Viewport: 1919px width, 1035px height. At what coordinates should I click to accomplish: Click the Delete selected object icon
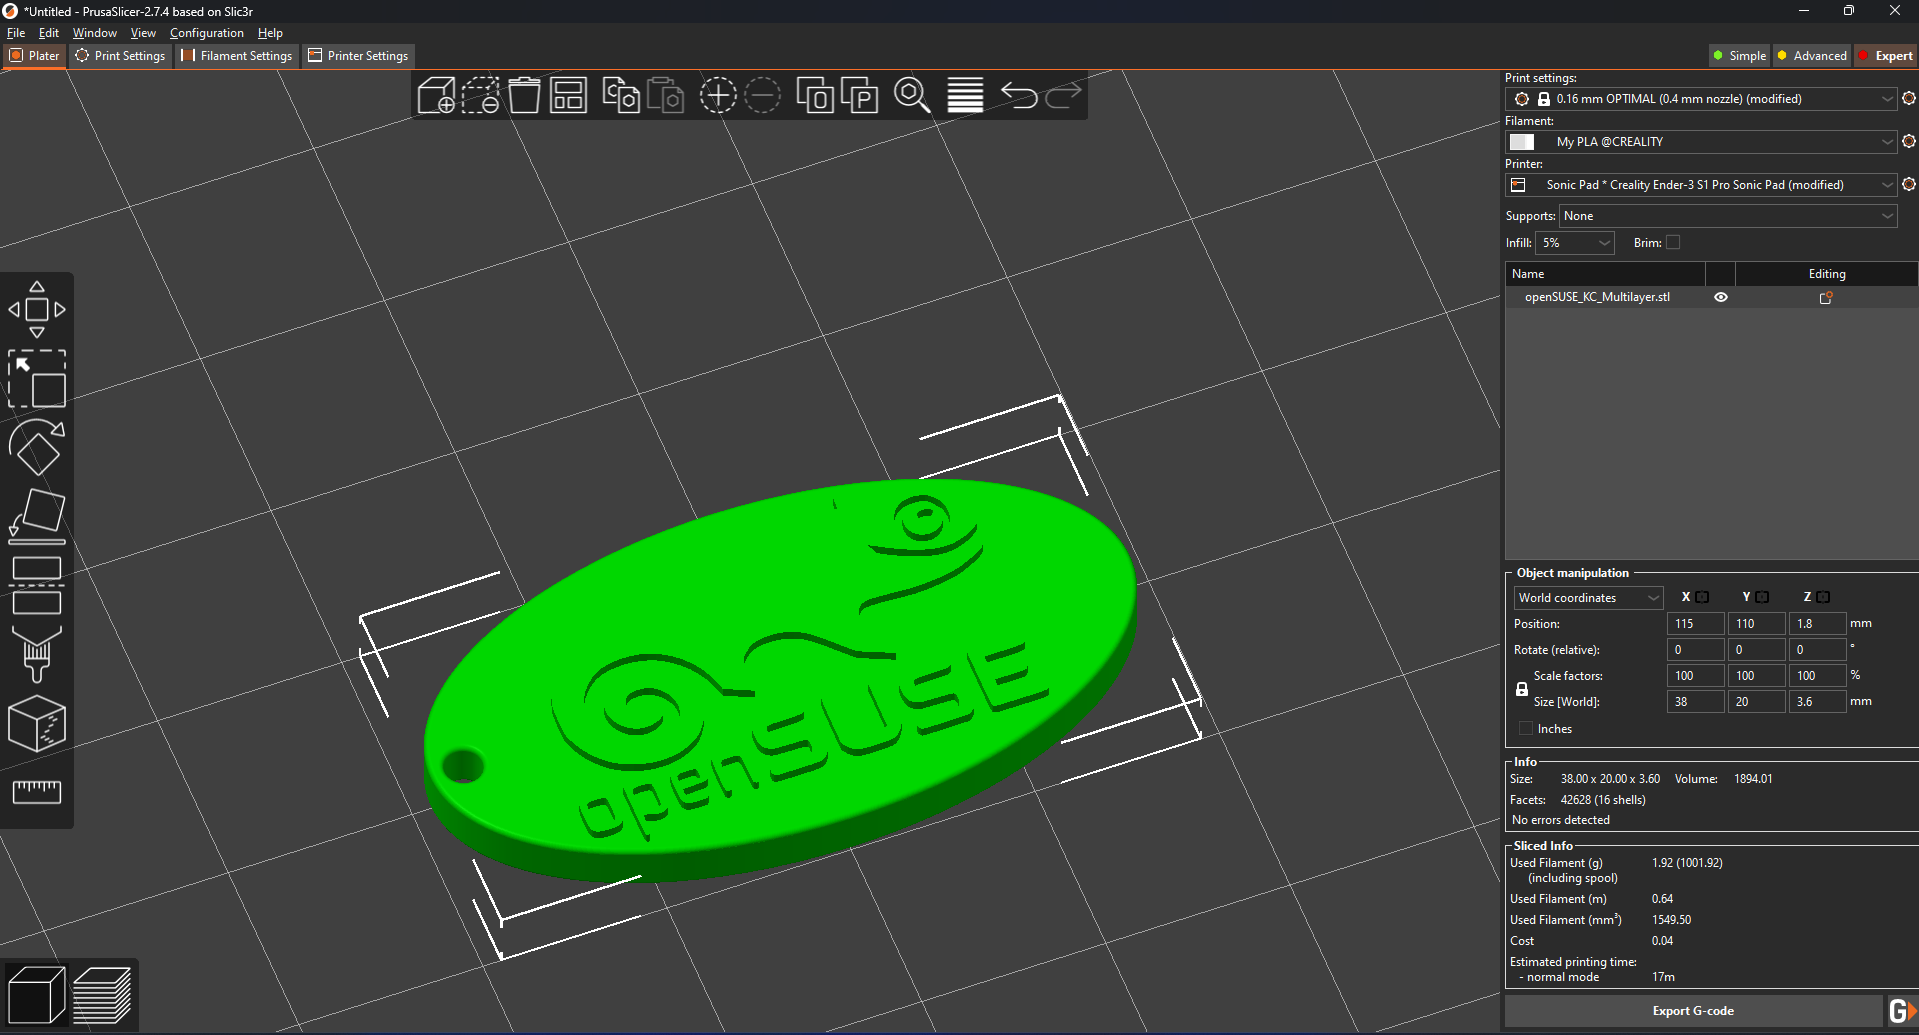click(480, 96)
